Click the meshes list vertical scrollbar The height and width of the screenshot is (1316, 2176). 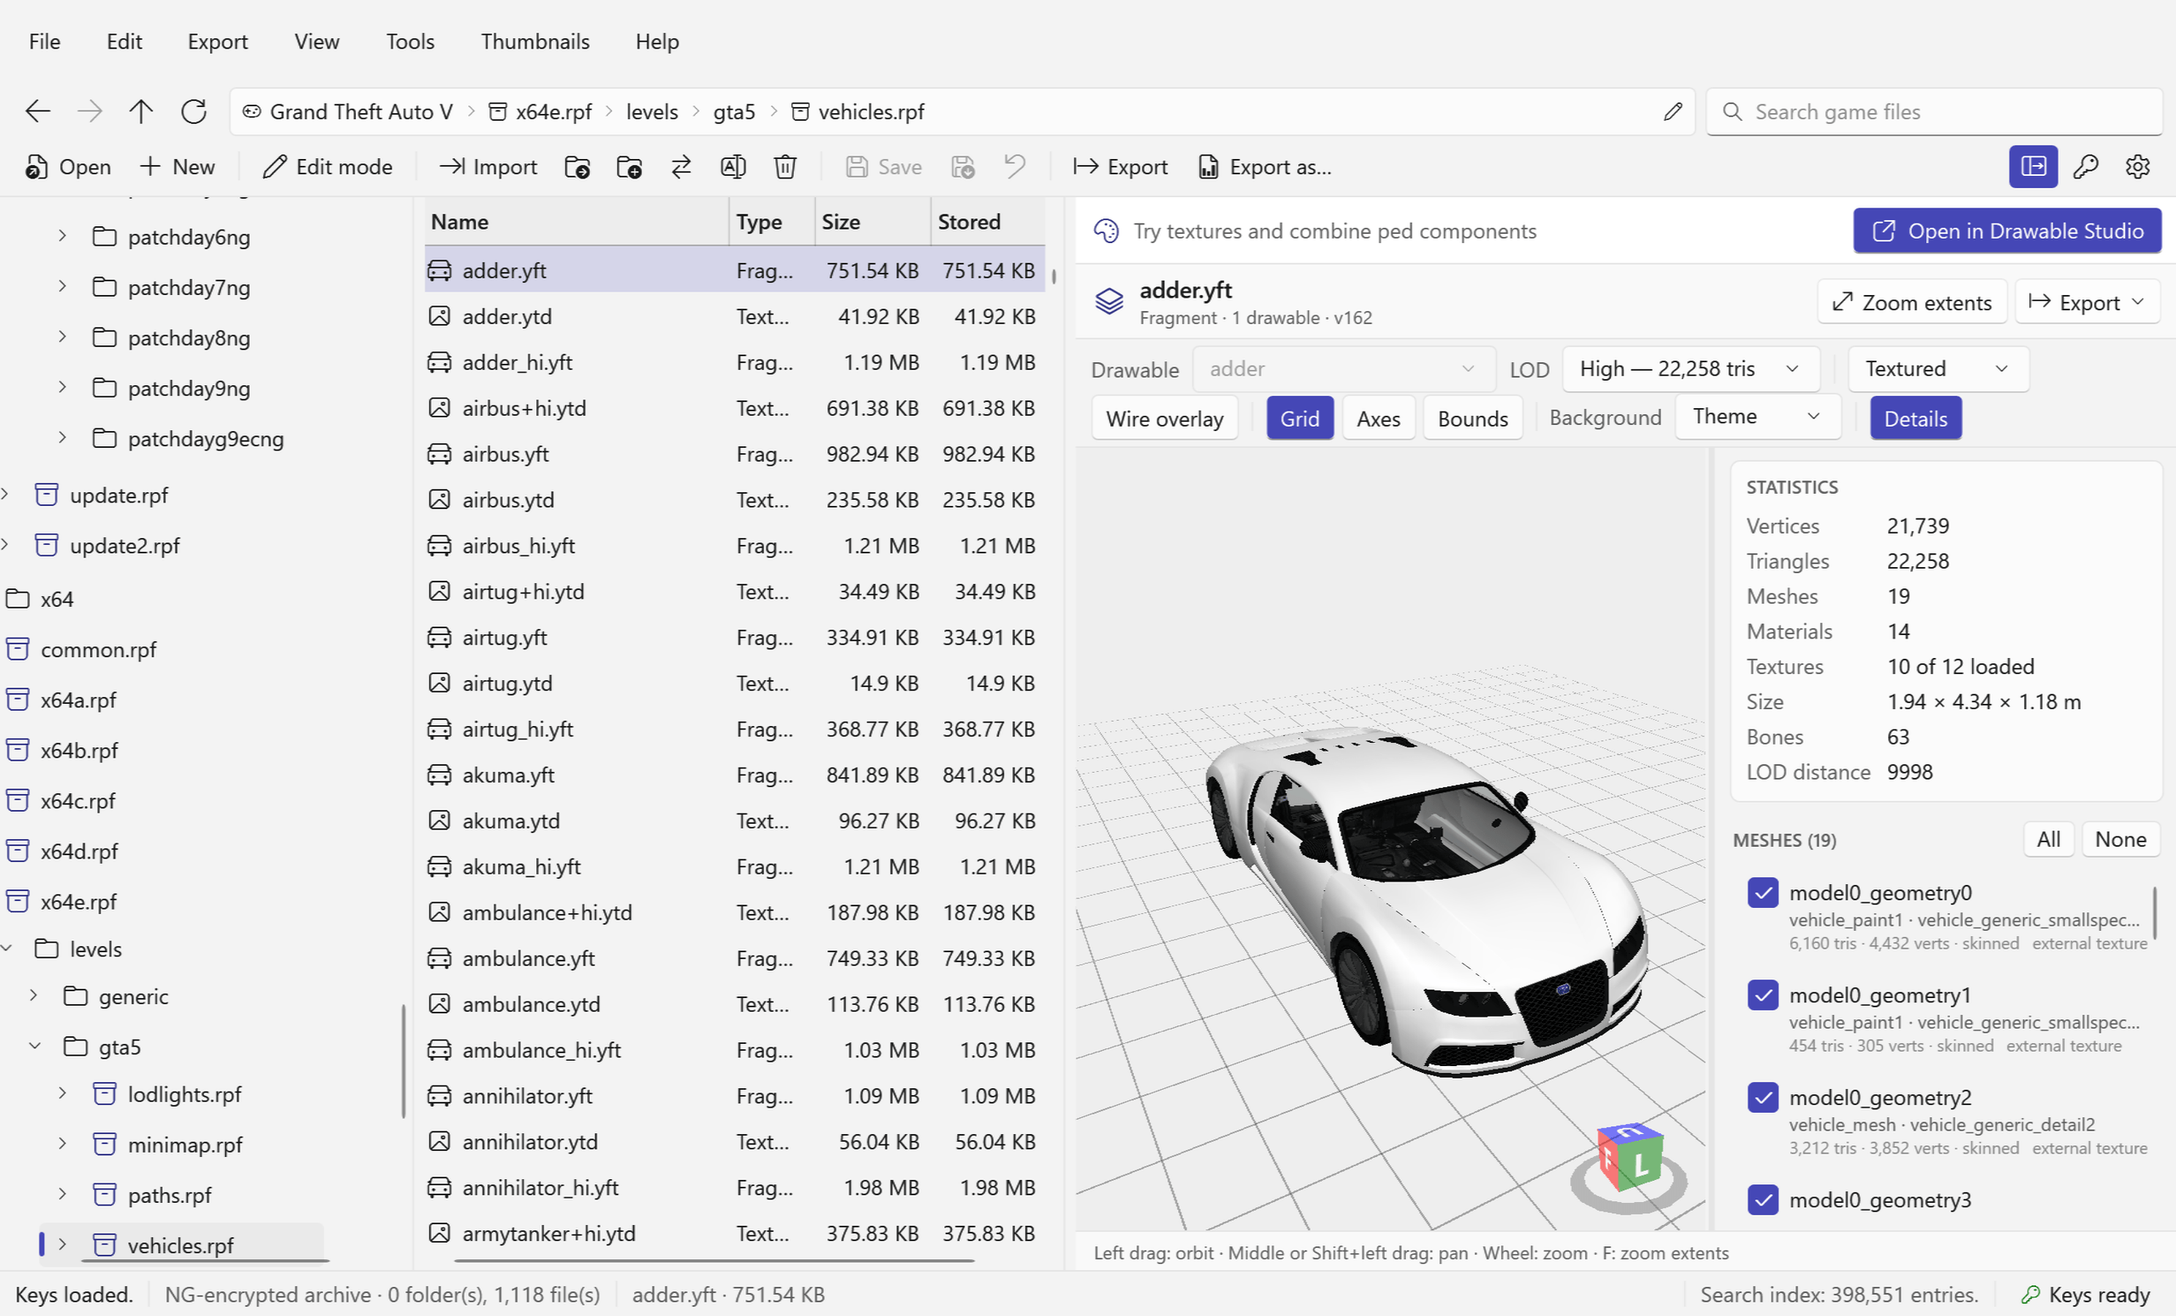(x=2155, y=911)
